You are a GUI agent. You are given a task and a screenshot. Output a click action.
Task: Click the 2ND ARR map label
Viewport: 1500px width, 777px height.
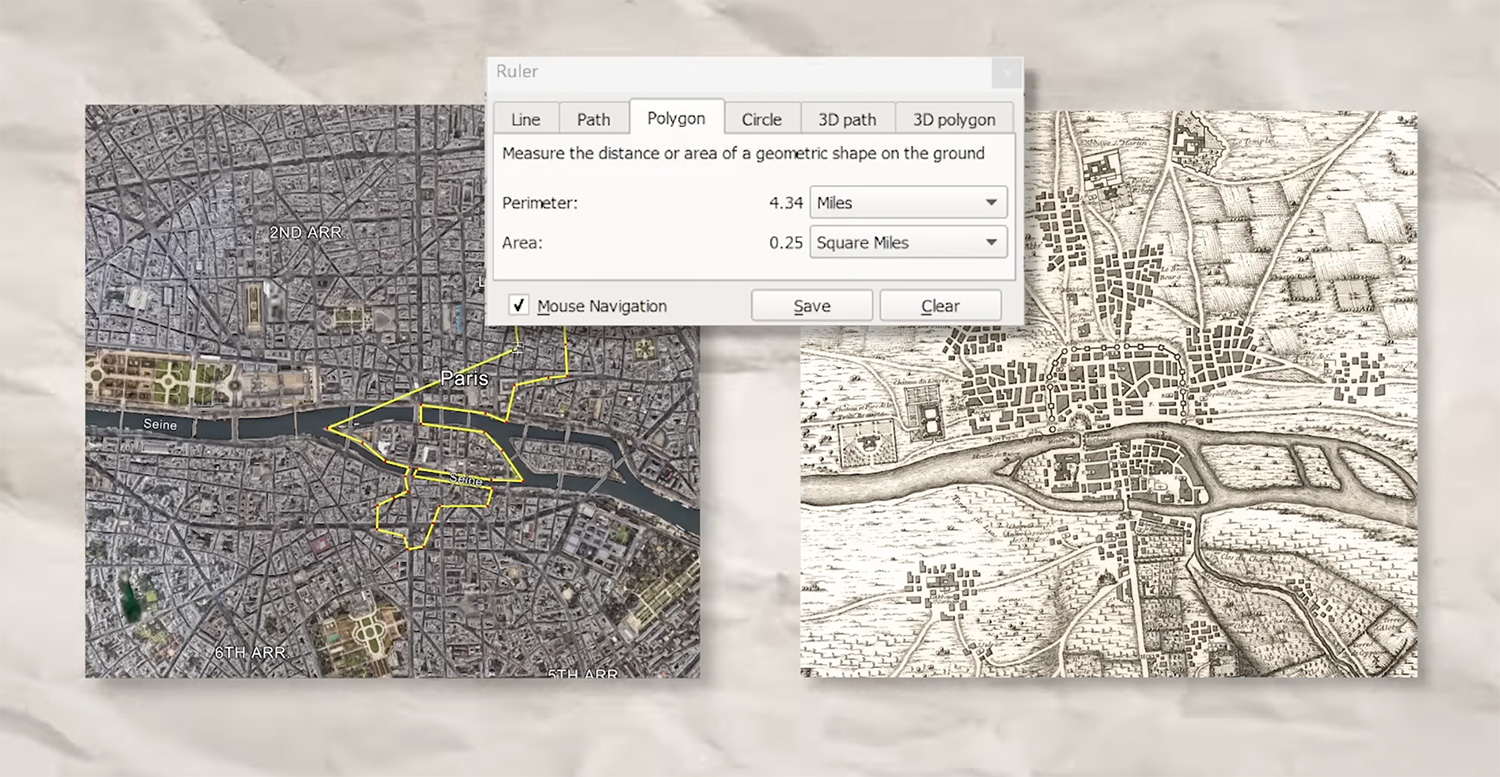tap(305, 232)
